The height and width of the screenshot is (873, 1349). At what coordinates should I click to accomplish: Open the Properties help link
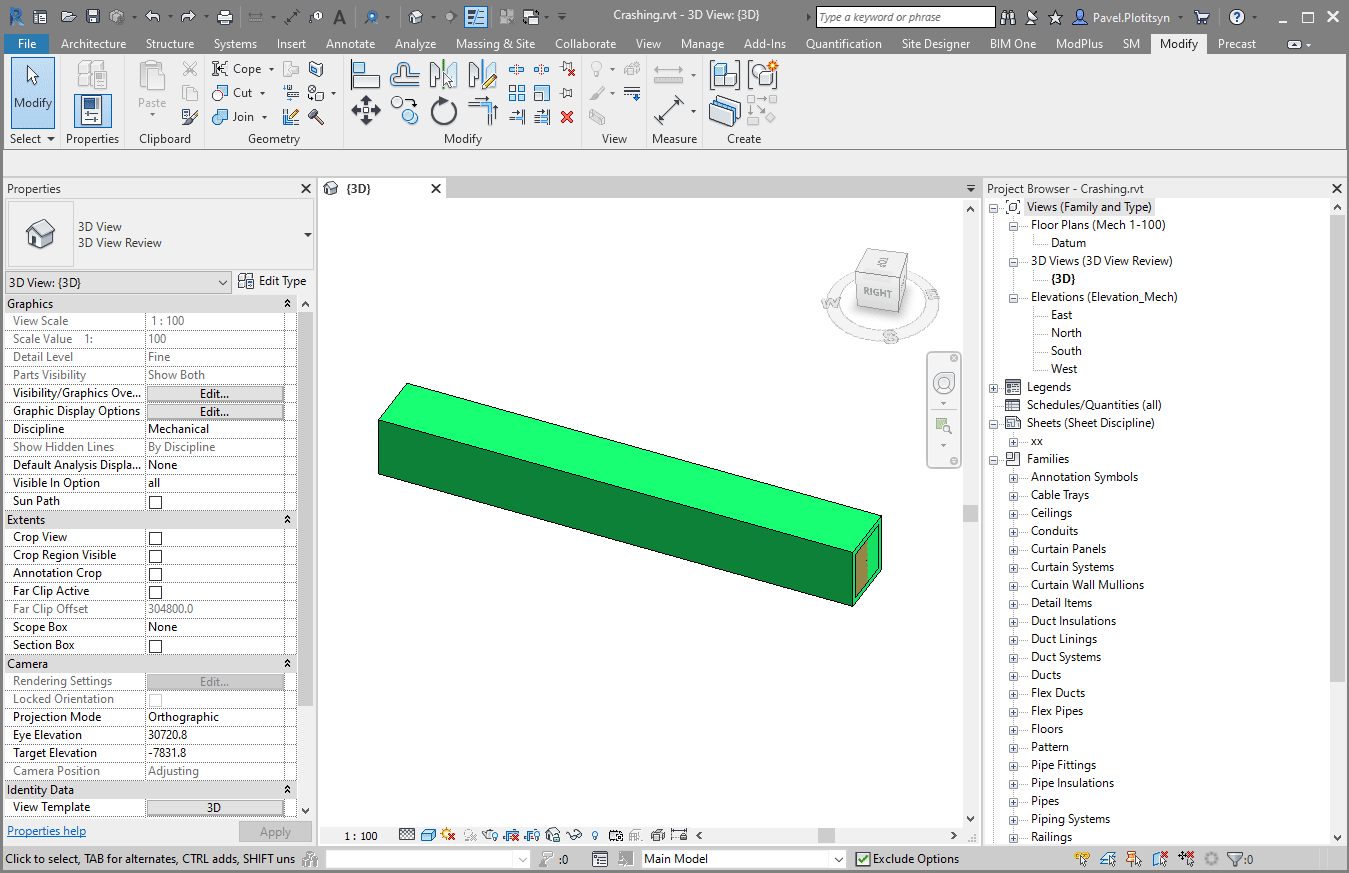(46, 831)
